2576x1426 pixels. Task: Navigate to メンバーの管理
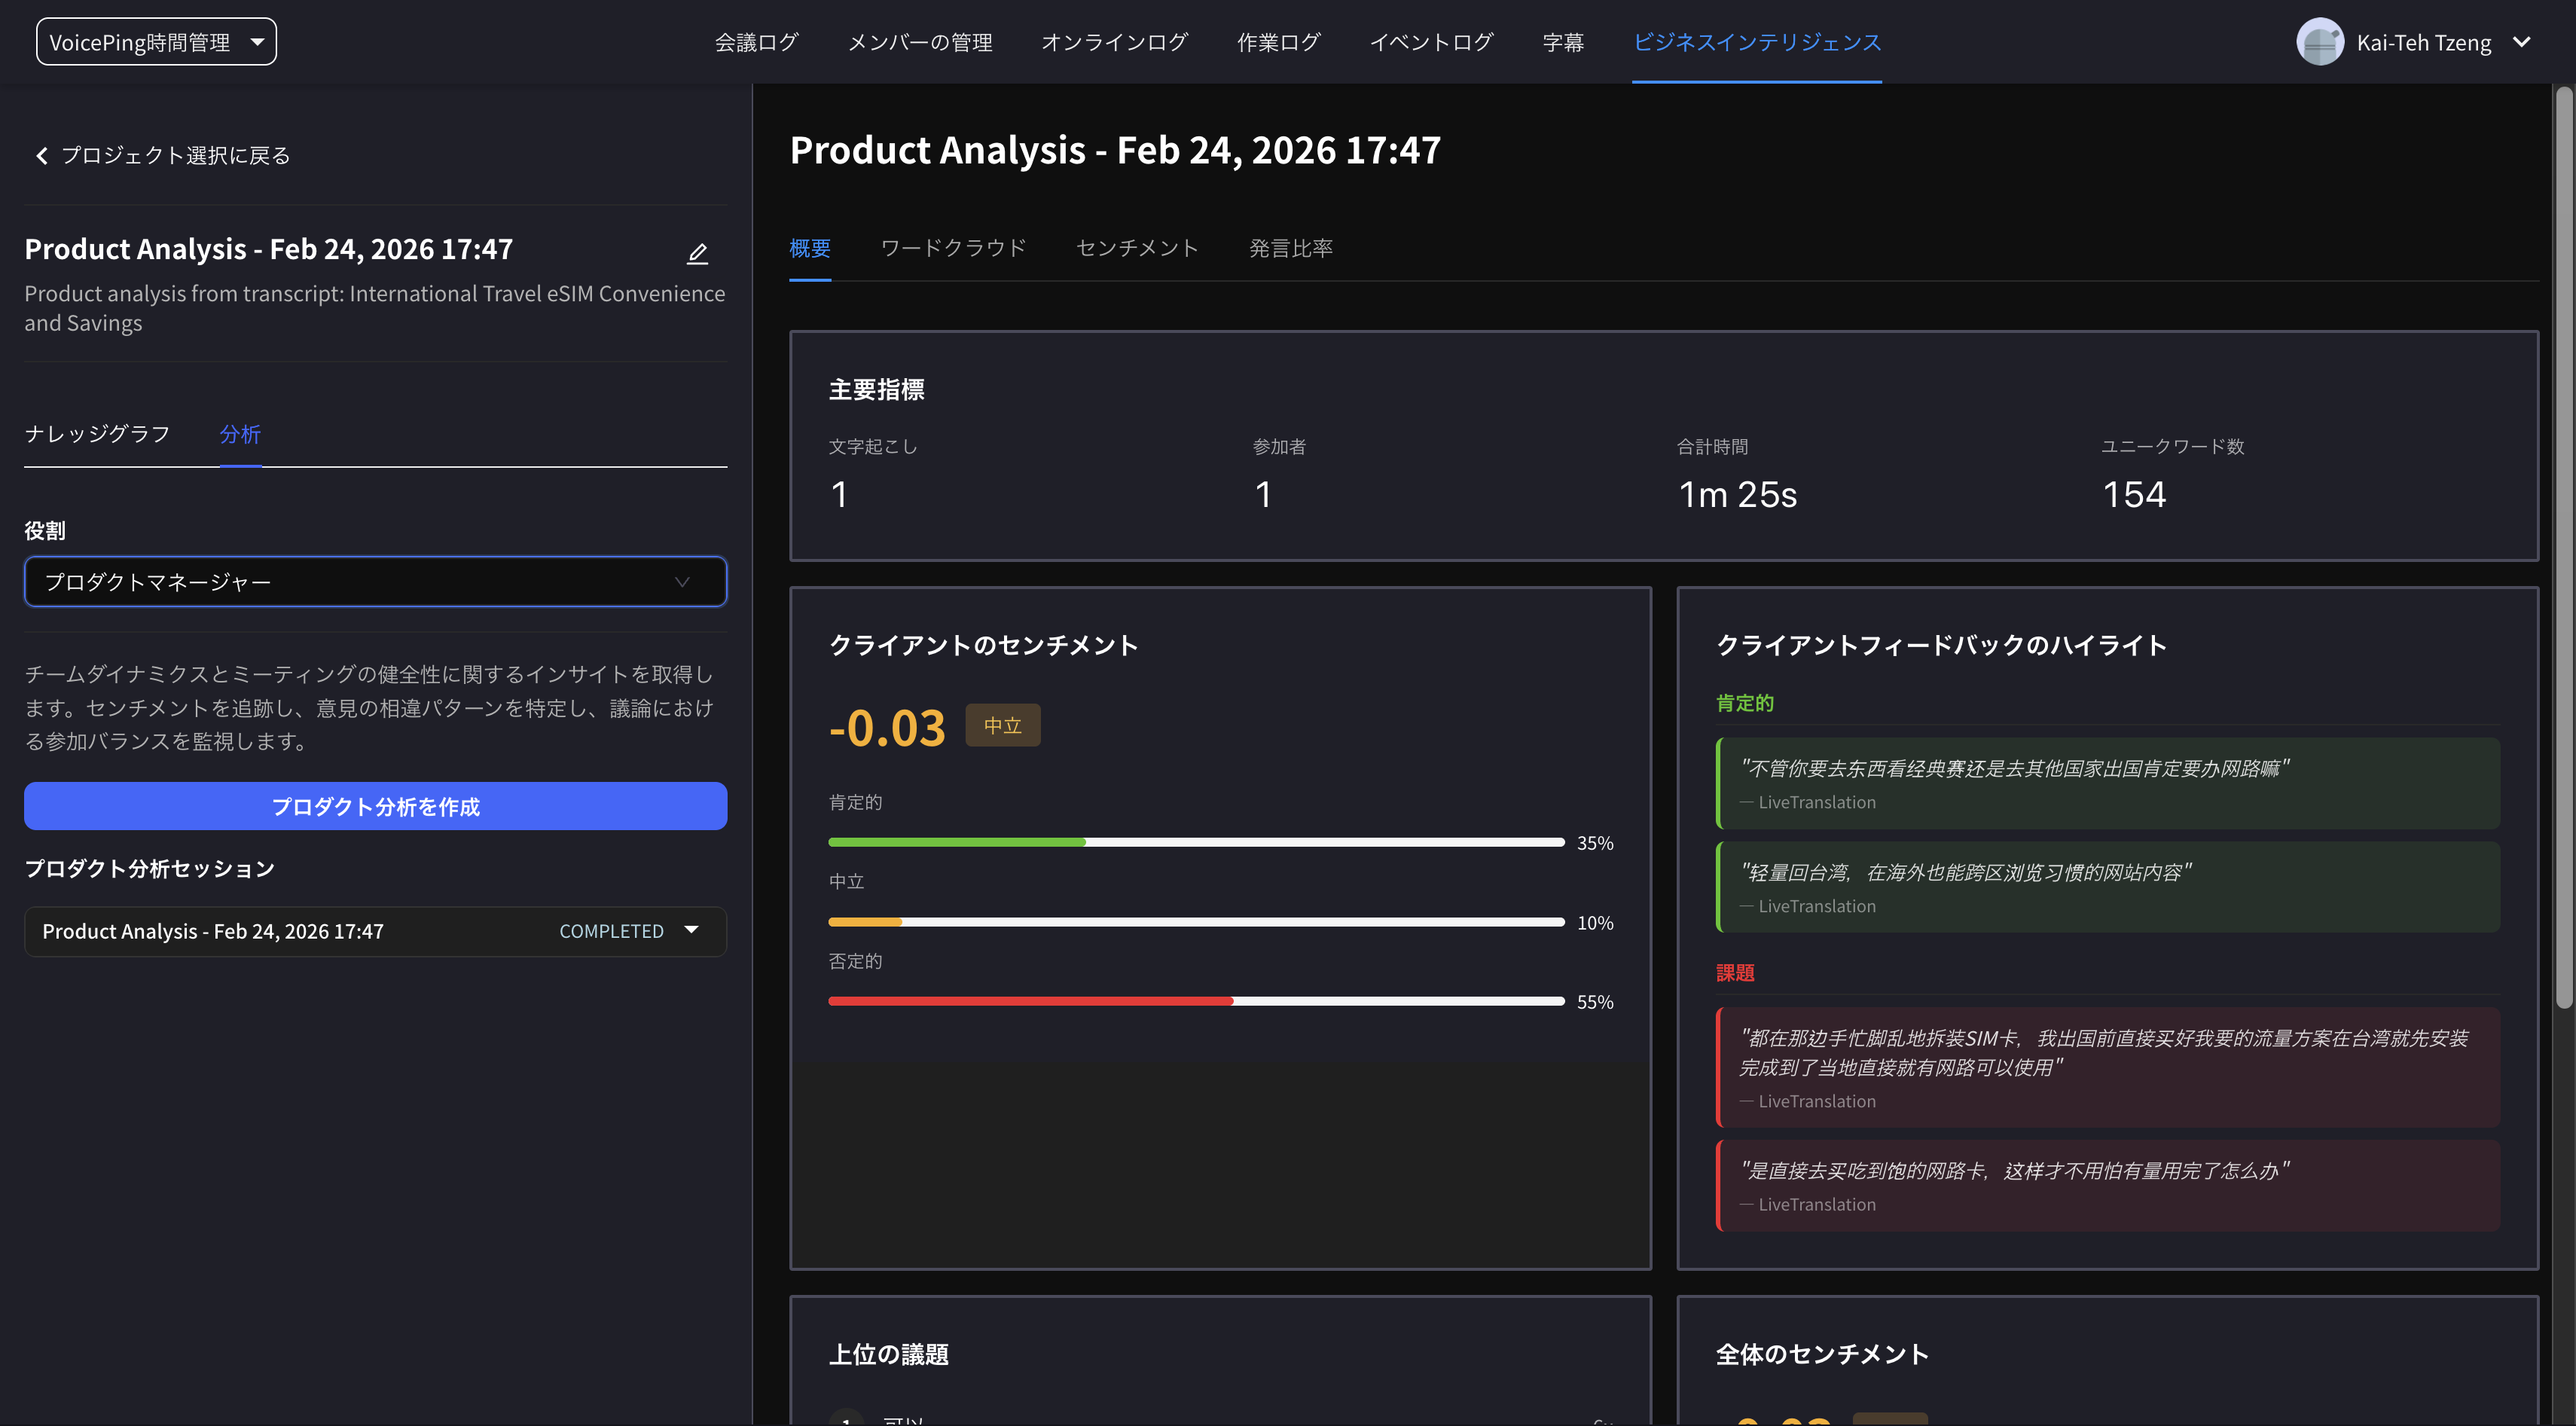(919, 41)
